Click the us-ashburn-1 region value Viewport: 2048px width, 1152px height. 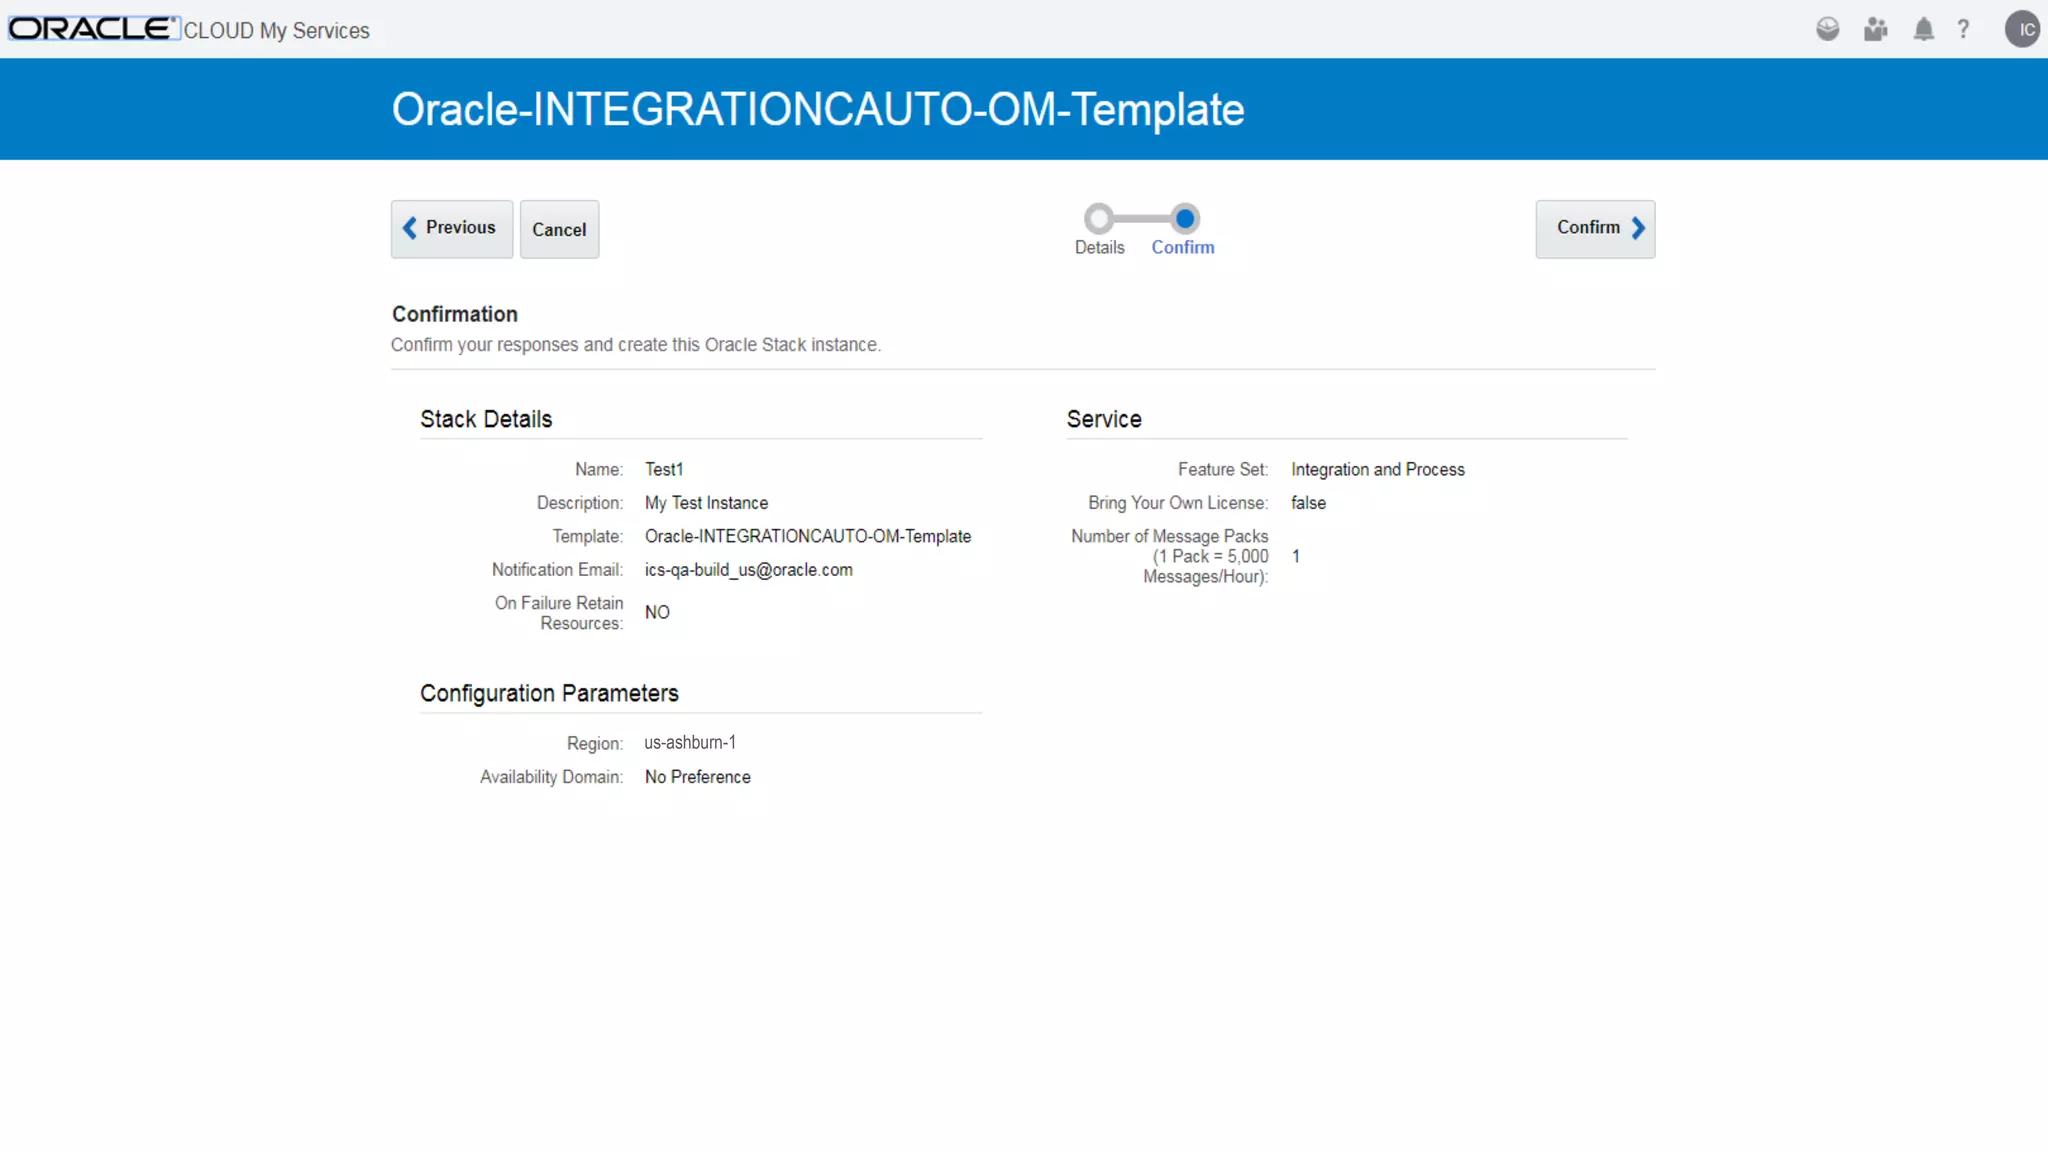(690, 743)
